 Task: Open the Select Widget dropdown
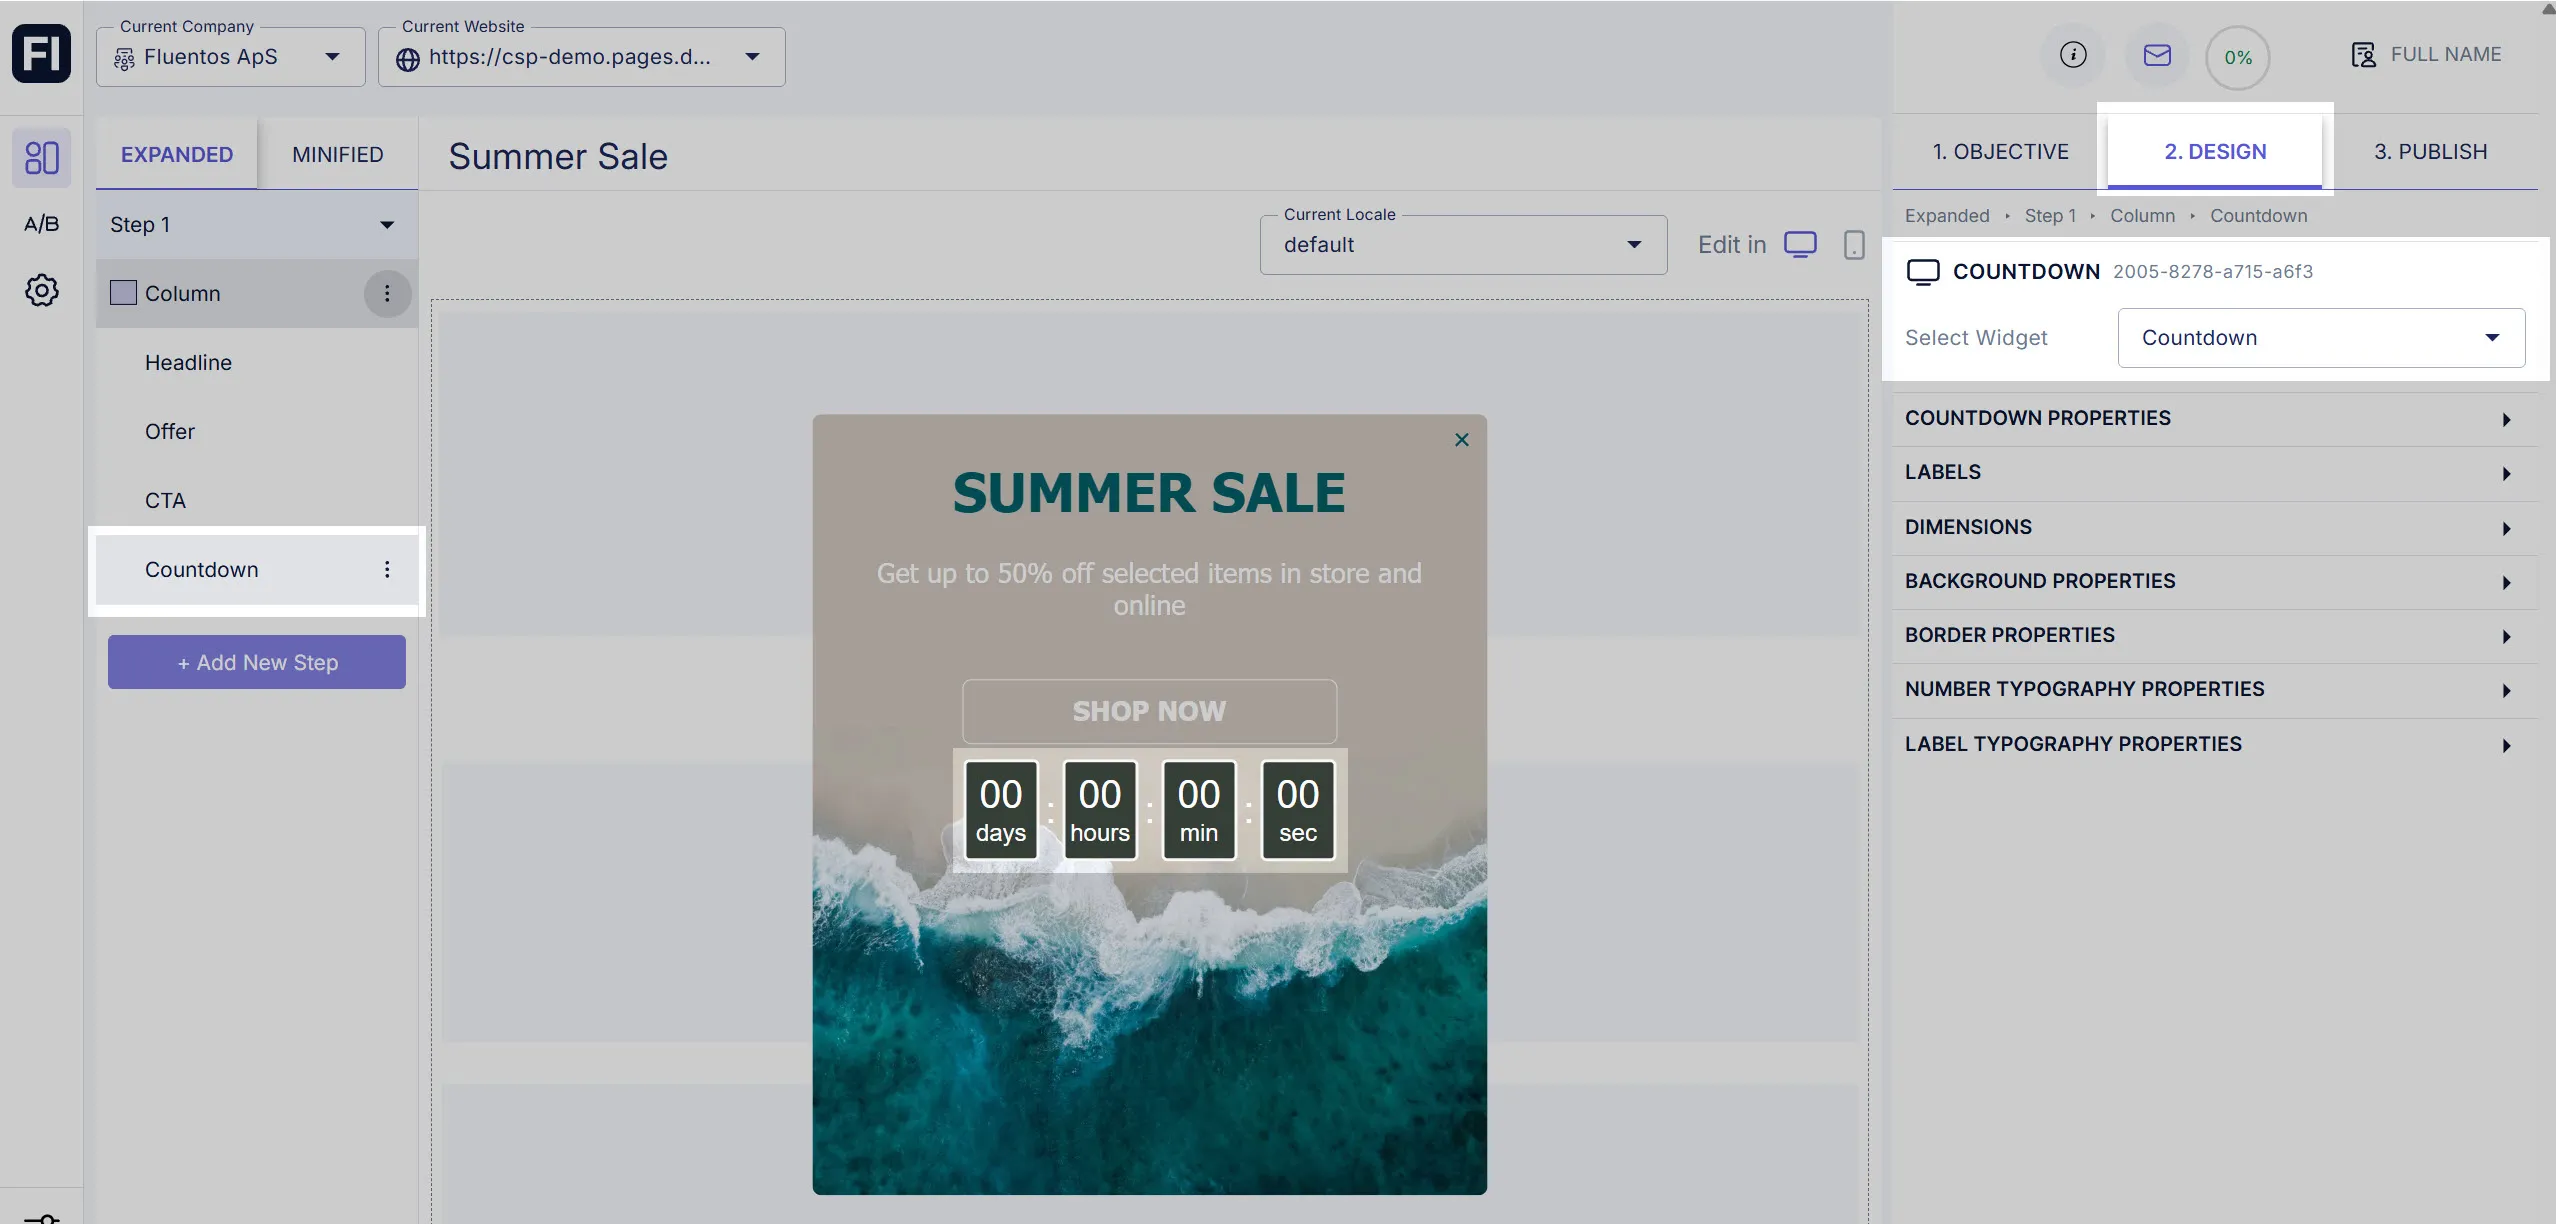click(2318, 337)
